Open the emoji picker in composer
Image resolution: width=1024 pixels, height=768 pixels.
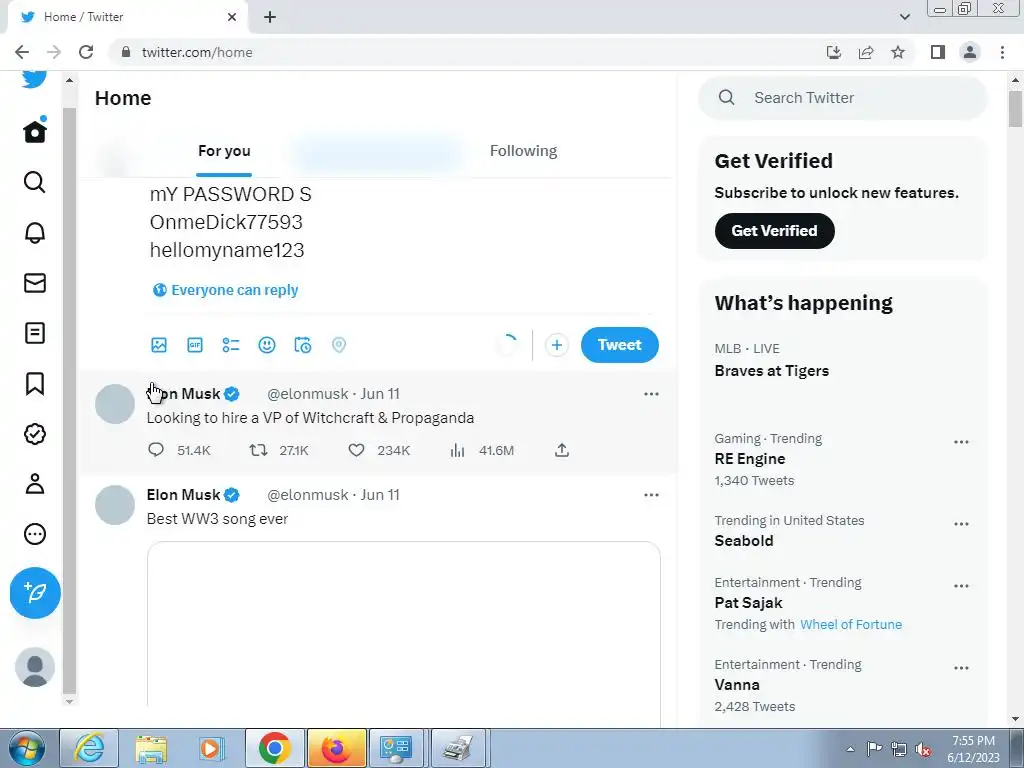(266, 345)
